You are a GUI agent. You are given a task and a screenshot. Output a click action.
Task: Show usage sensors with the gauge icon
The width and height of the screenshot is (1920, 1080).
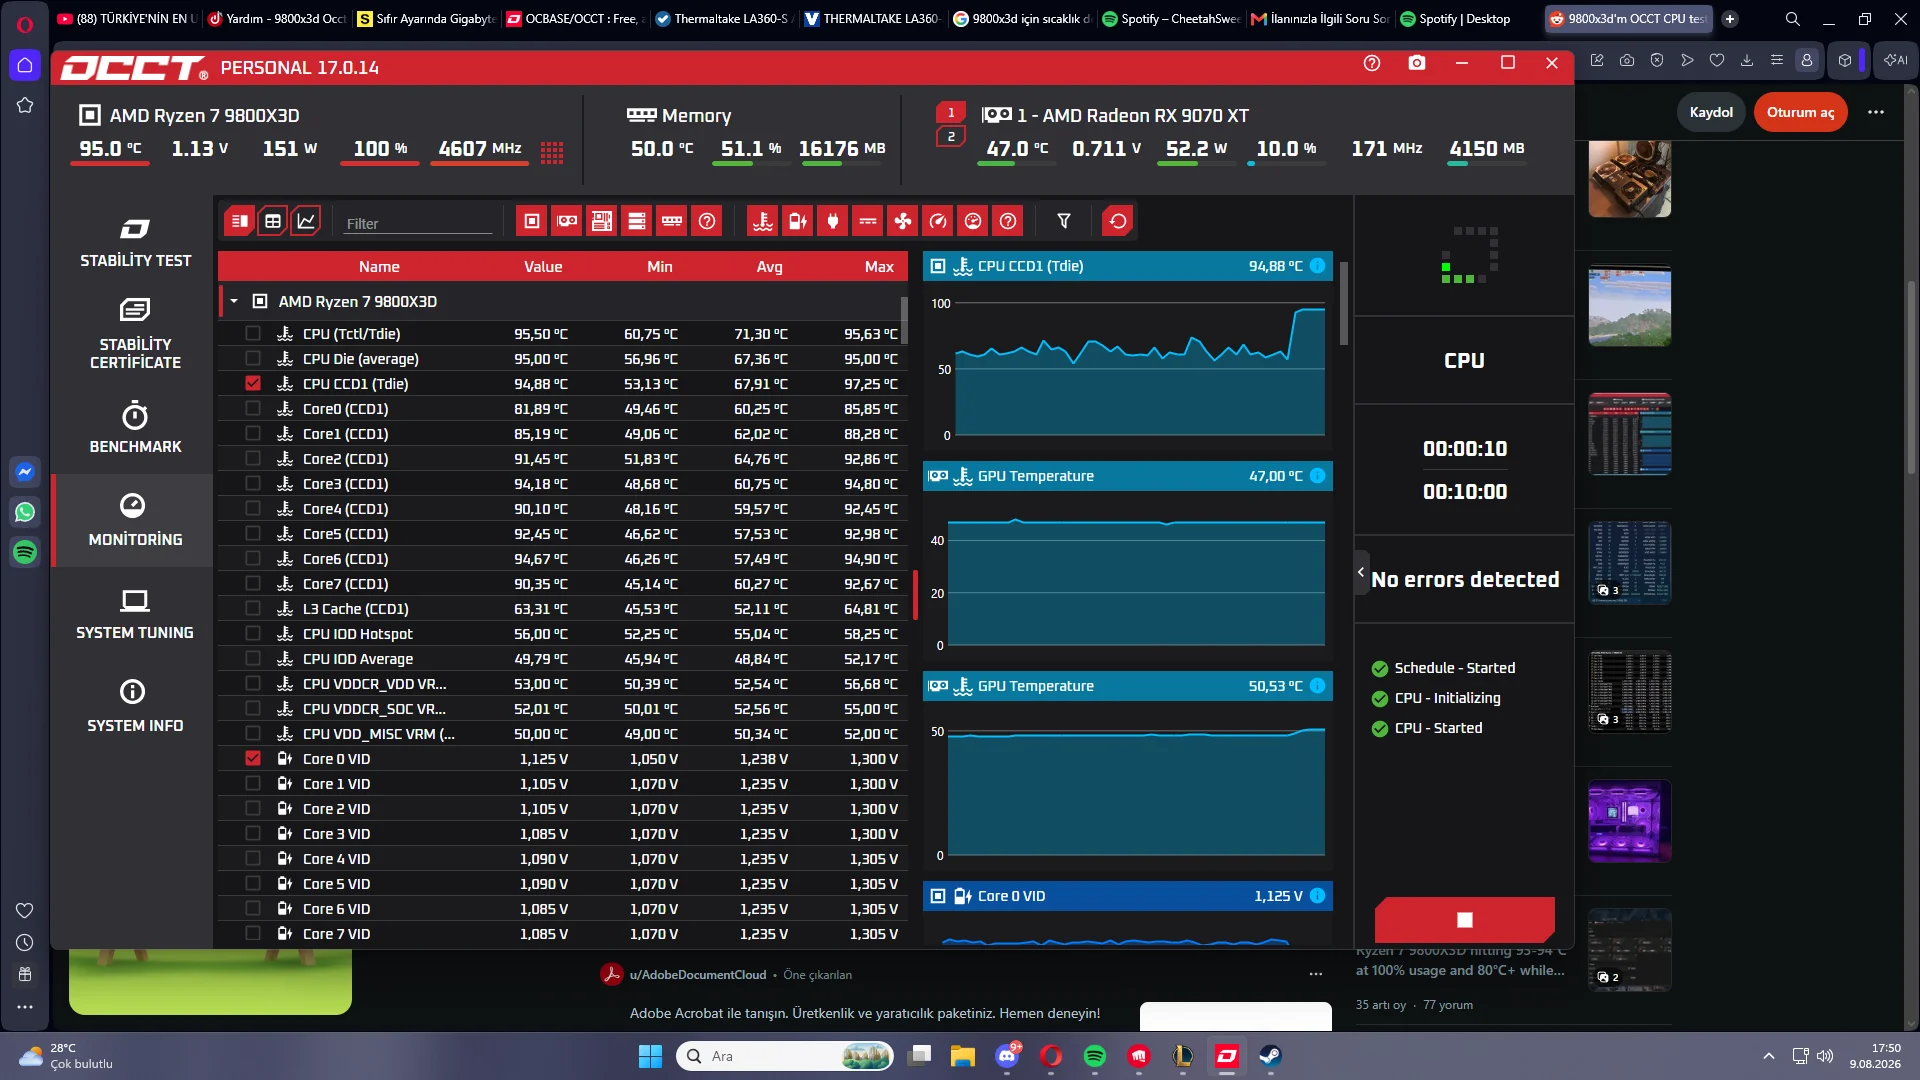(973, 221)
